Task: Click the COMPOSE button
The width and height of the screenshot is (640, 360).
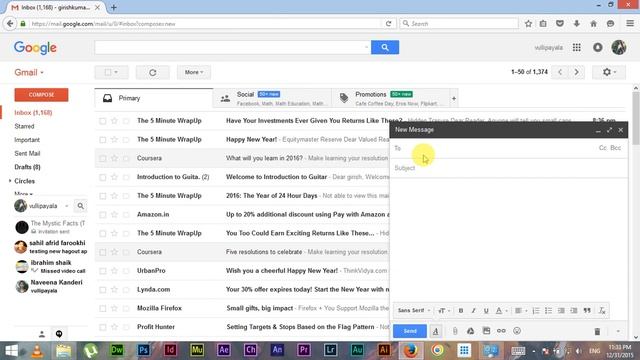Action: pyautogui.click(x=41, y=95)
